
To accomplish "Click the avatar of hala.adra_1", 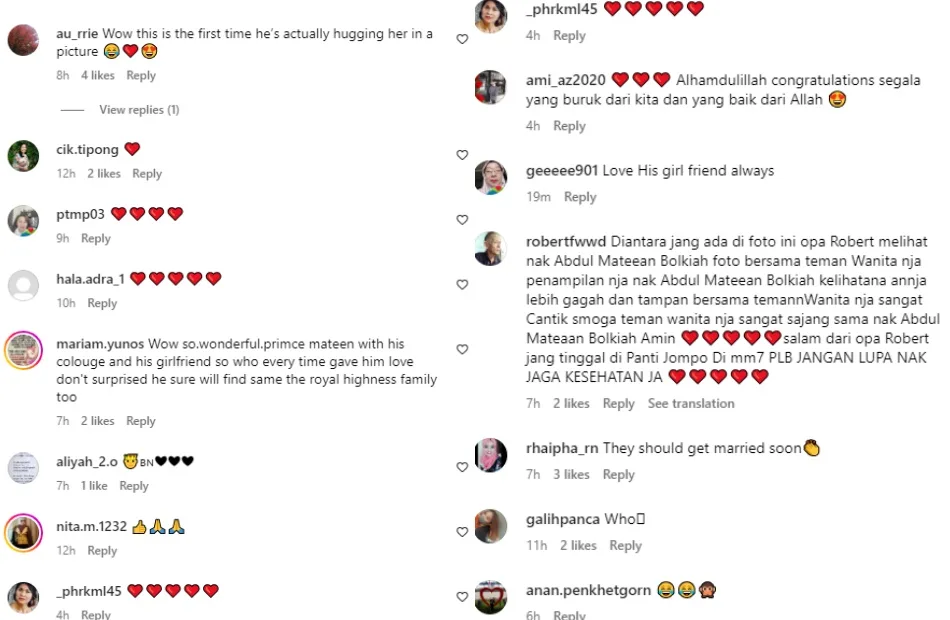I will (x=23, y=286).
